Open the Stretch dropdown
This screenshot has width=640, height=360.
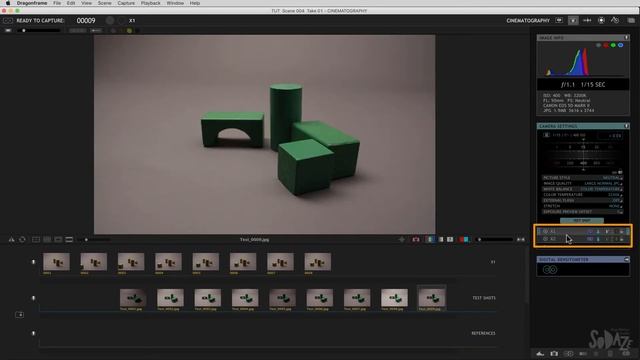tap(582, 206)
